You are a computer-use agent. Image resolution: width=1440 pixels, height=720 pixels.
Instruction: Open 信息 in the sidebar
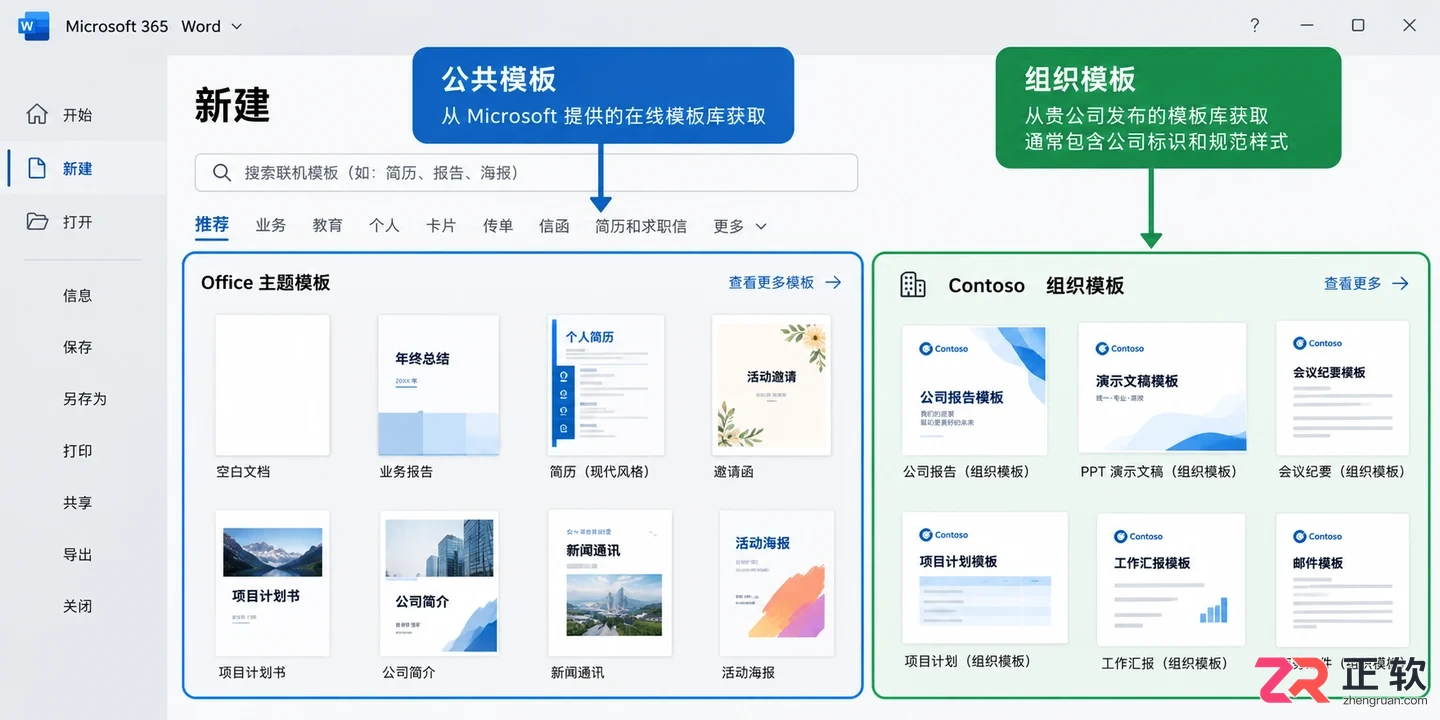pos(77,295)
